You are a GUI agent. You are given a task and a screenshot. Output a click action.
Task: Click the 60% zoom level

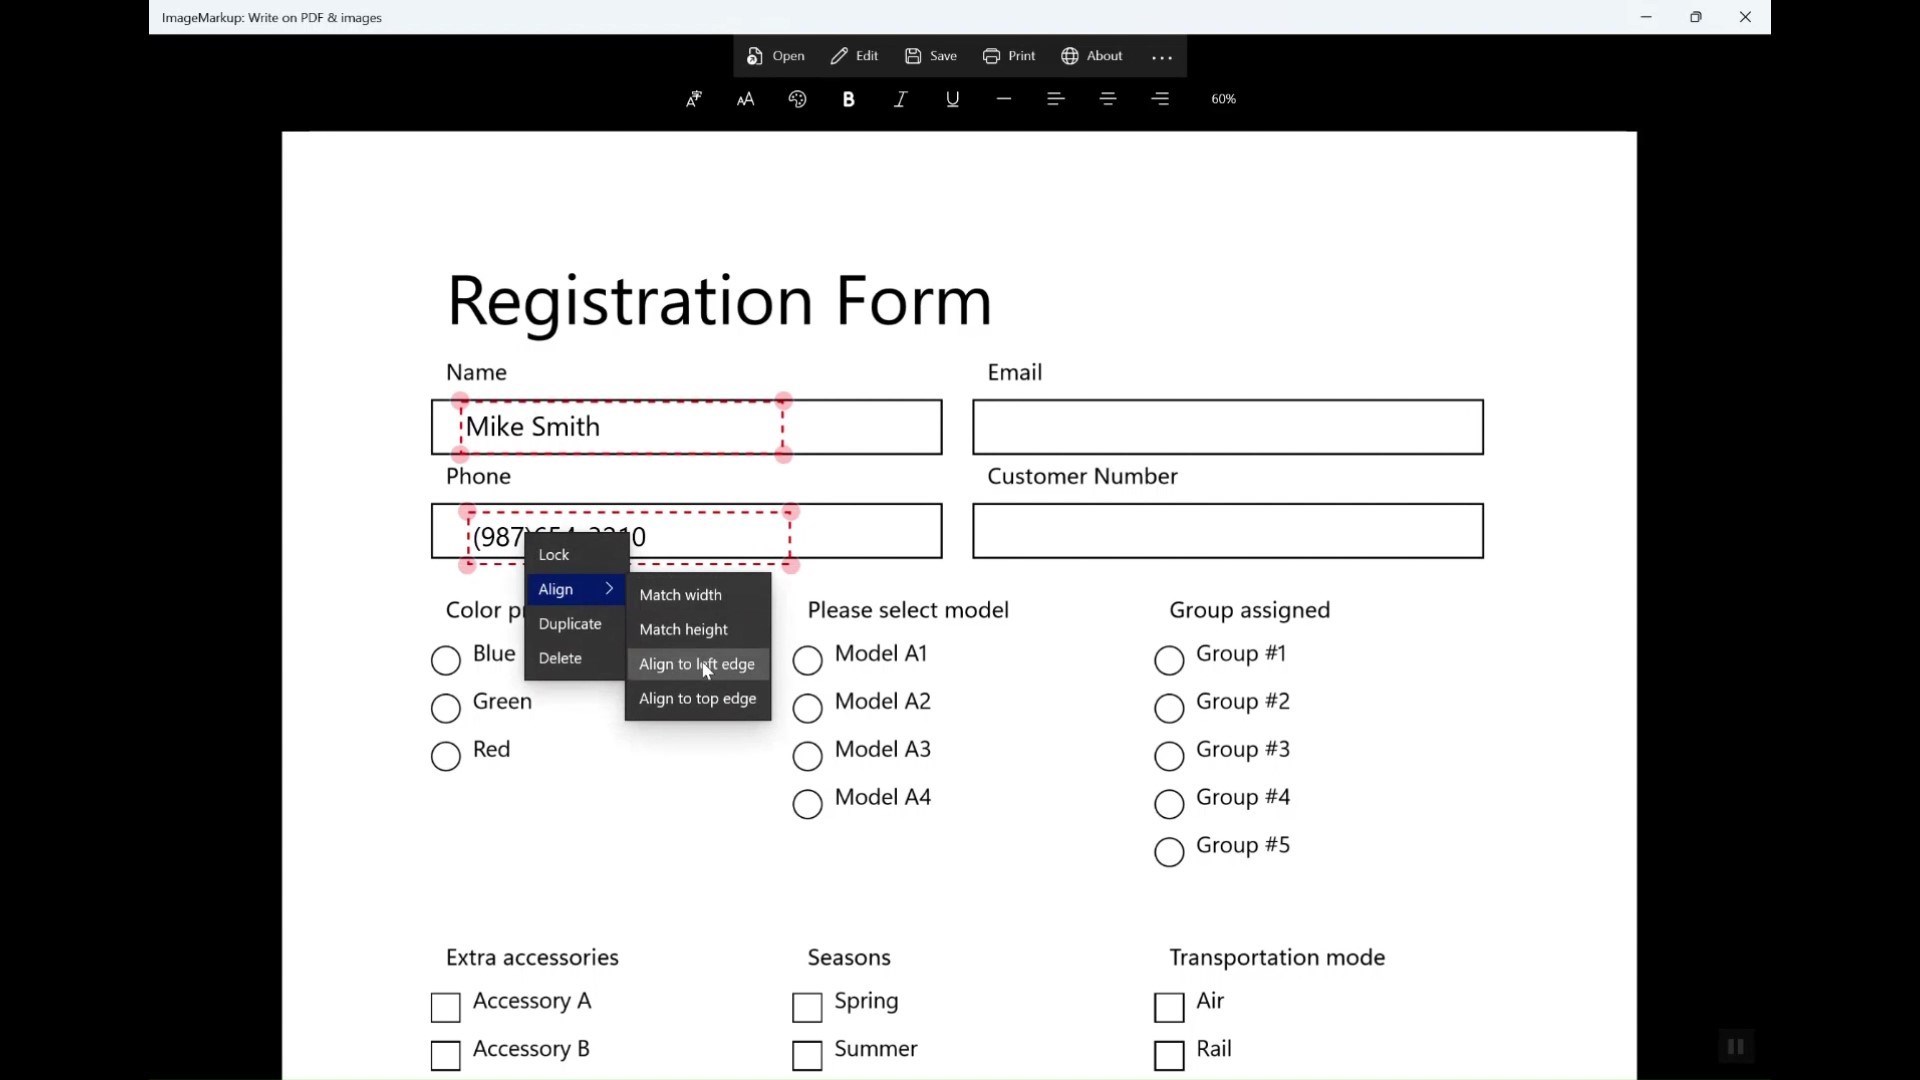click(x=1223, y=99)
